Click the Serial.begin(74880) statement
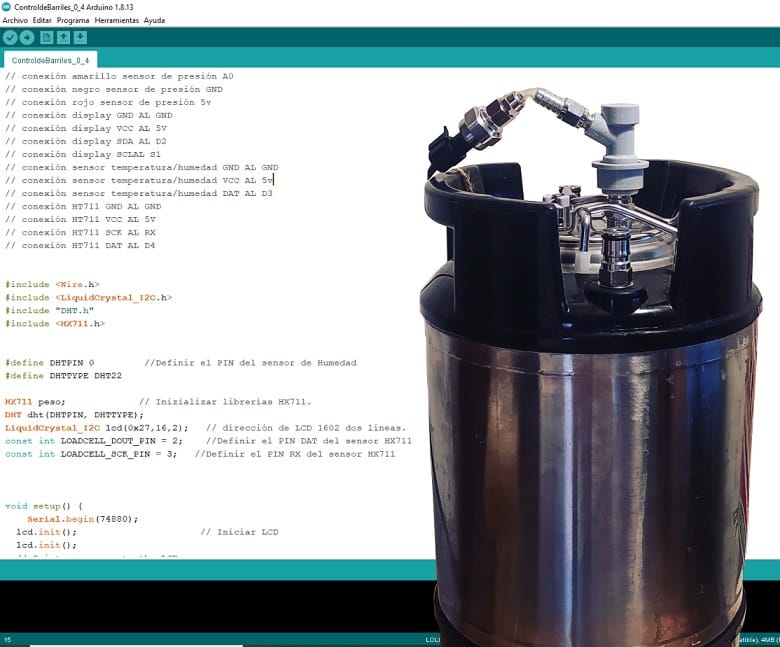 coord(82,519)
